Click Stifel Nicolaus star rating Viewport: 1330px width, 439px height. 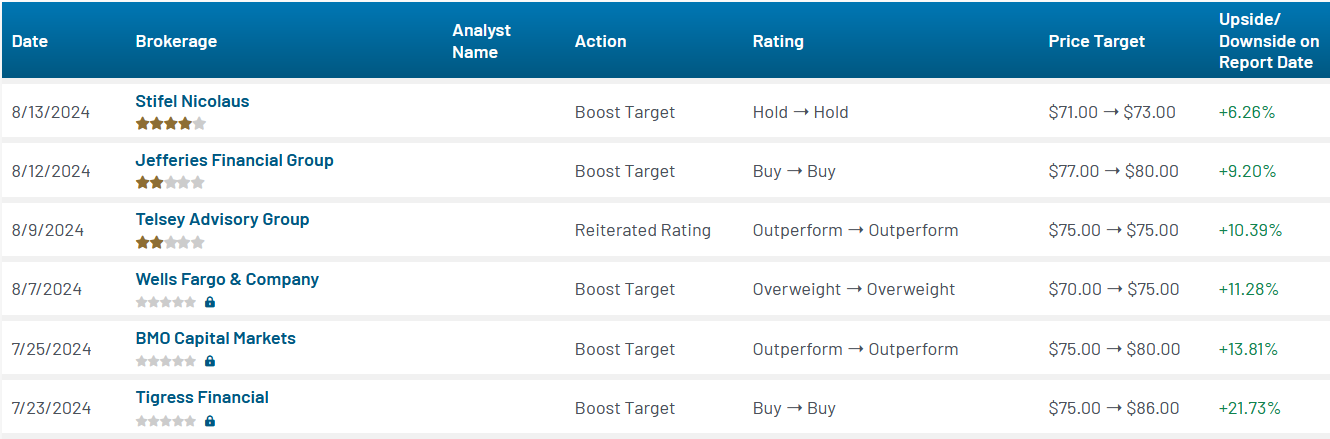pyautogui.click(x=171, y=124)
